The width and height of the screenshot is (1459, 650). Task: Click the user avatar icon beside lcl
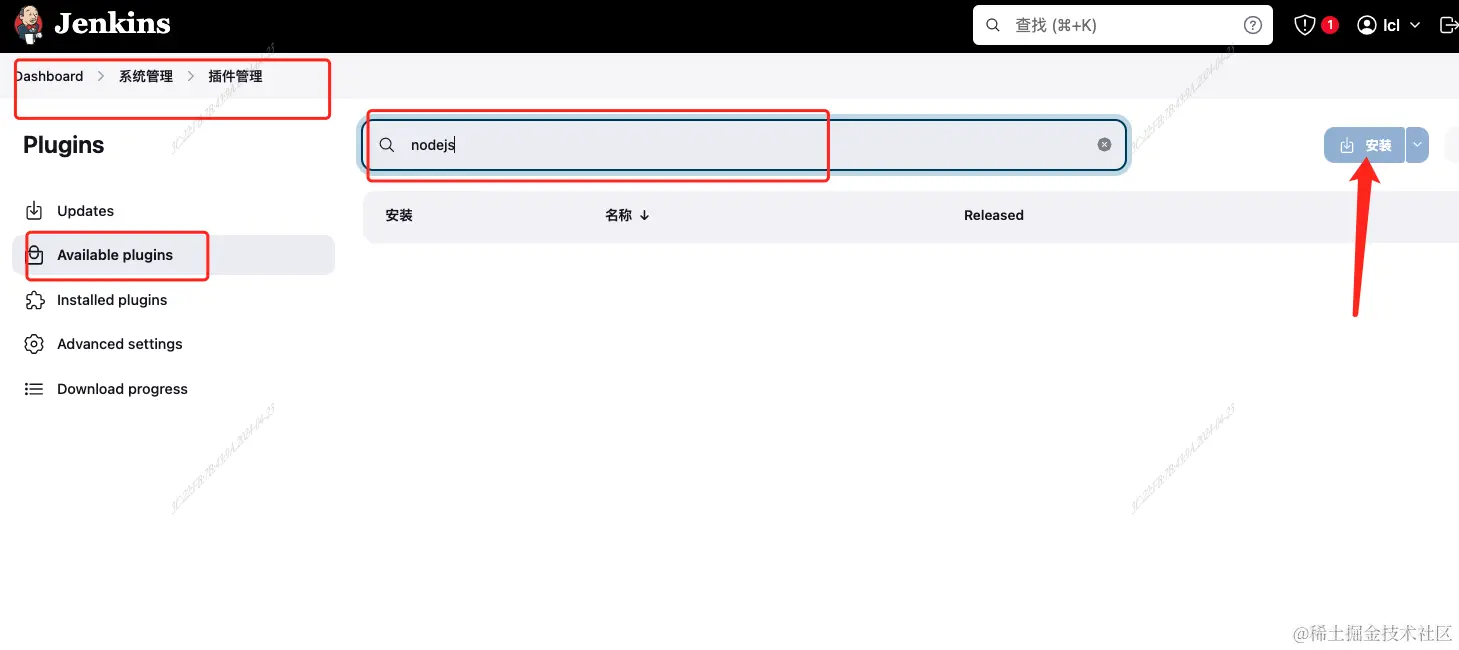pyautogui.click(x=1367, y=25)
